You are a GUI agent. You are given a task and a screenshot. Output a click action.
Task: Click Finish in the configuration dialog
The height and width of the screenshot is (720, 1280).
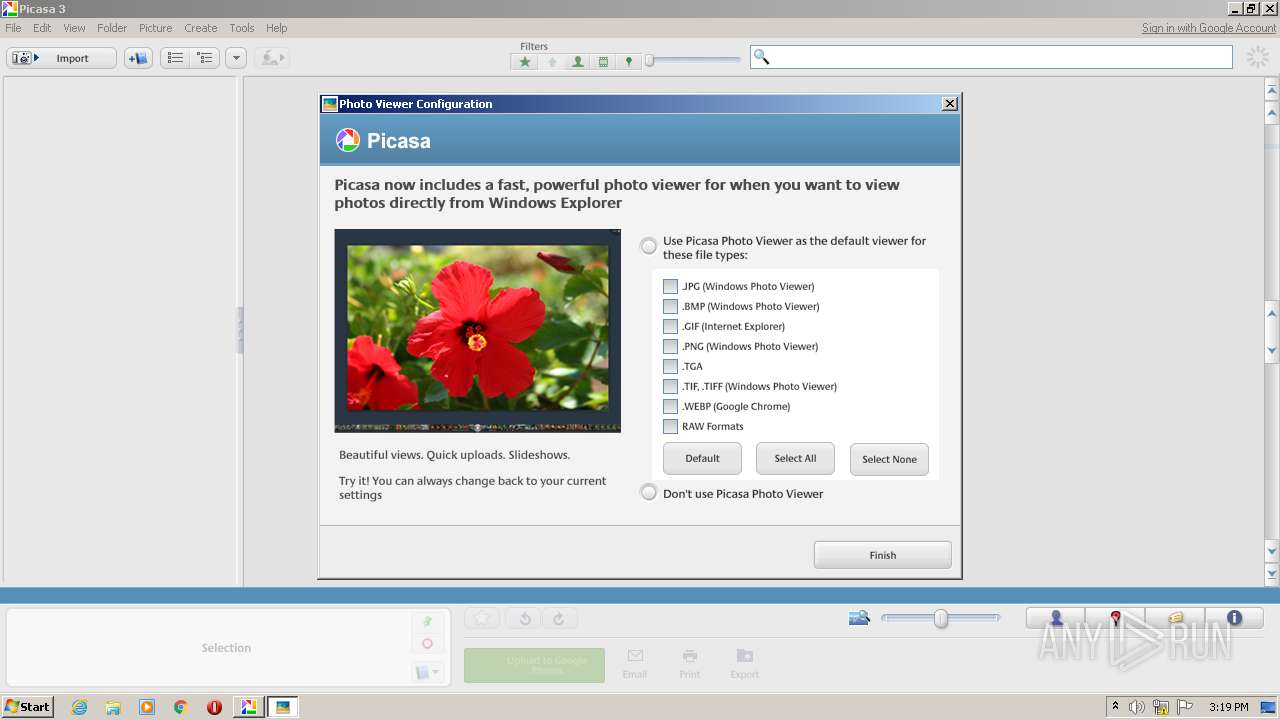click(882, 555)
